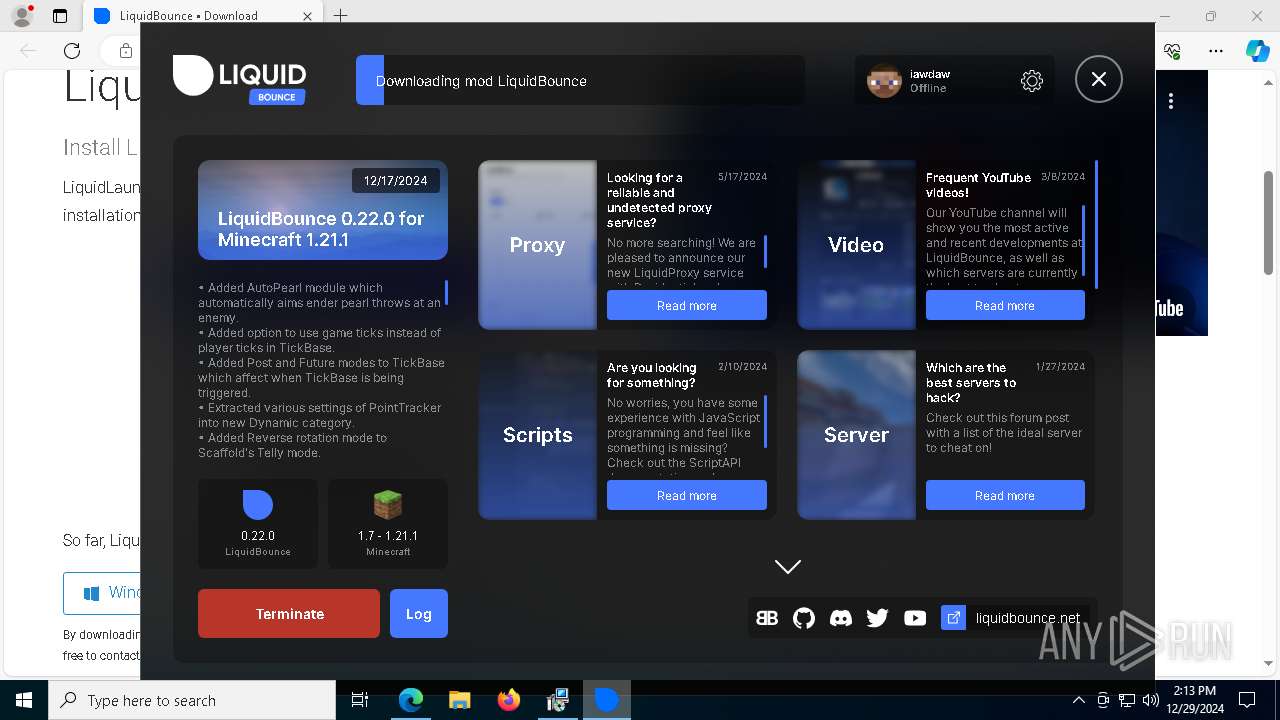The height and width of the screenshot is (720, 1280).
Task: Click the 'Frequent YouTube videos!' headline
Action: point(978,184)
